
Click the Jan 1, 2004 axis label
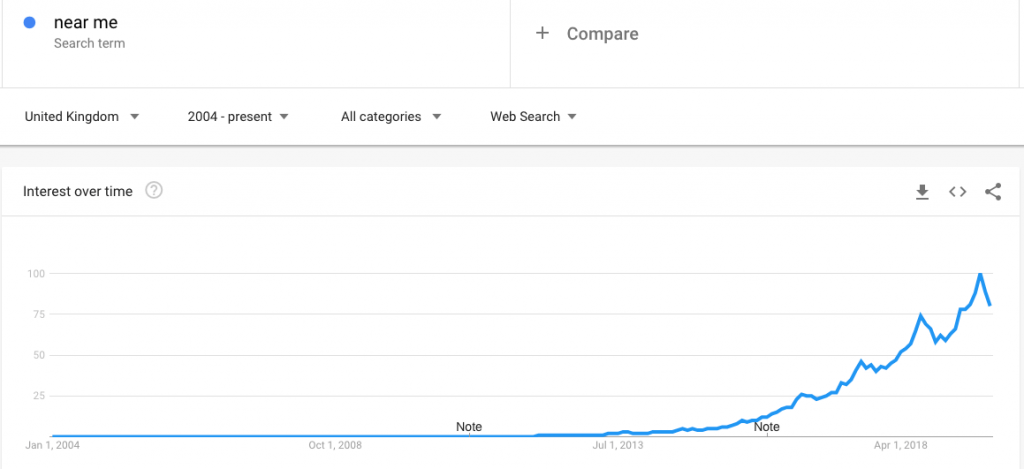(x=51, y=444)
